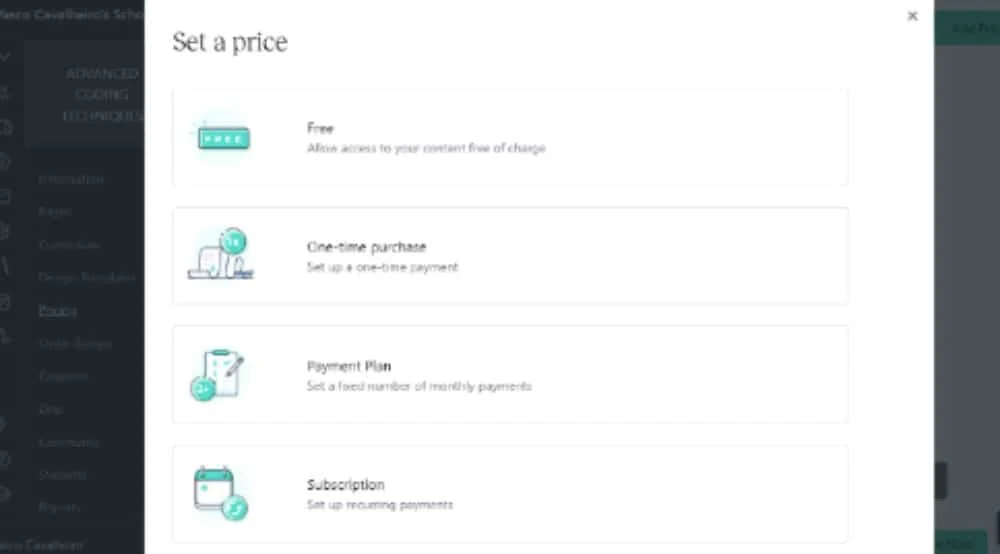Click the One-time purchase illustration icon
The width and height of the screenshot is (1000, 554).
point(221,254)
